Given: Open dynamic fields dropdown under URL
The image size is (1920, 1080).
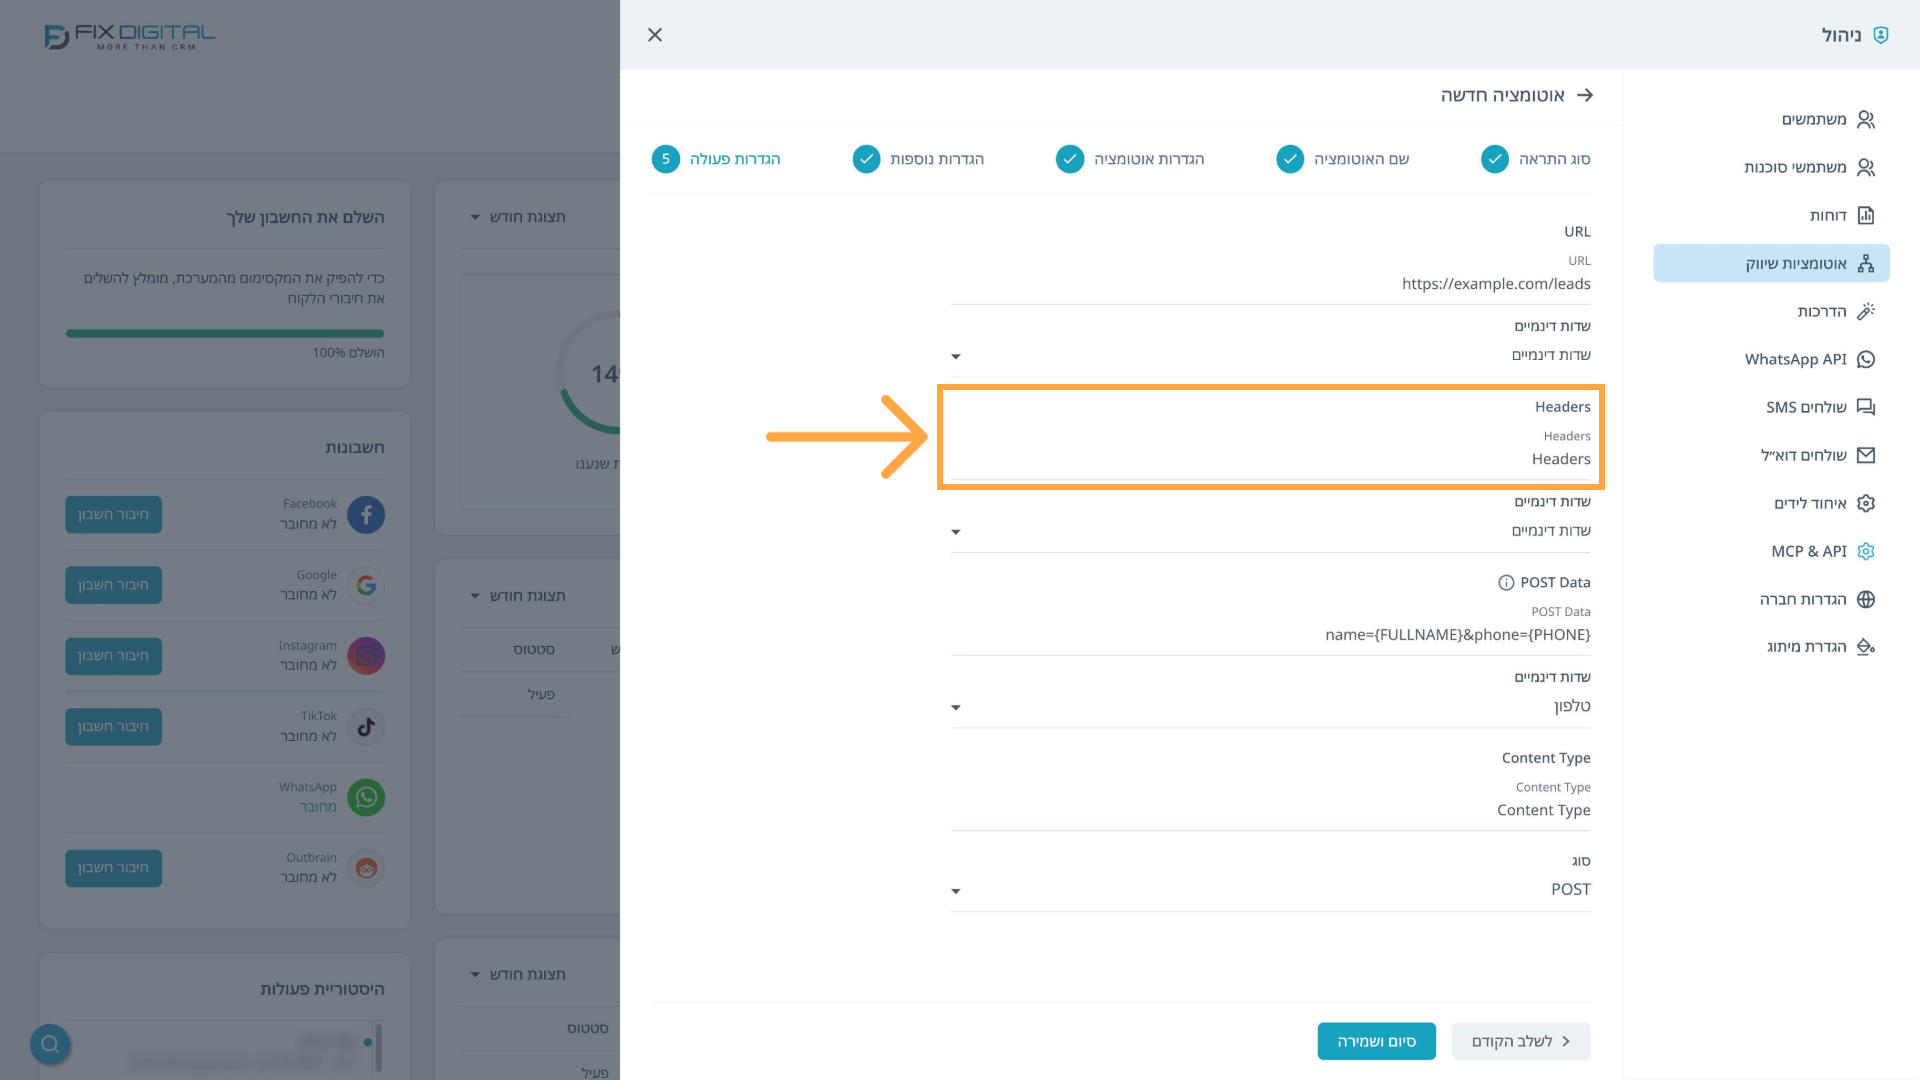Looking at the screenshot, I should [1270, 356].
